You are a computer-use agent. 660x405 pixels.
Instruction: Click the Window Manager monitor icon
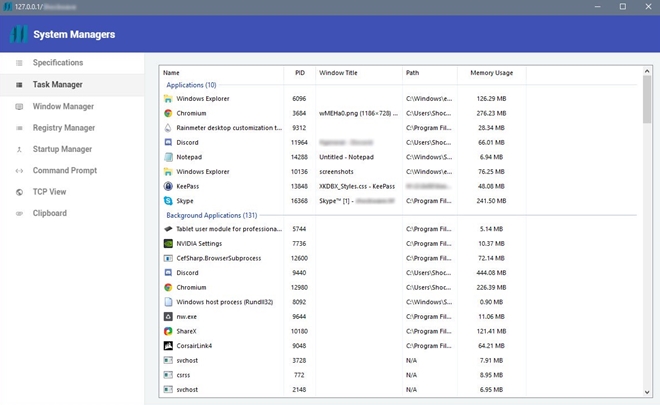pyautogui.click(x=19, y=107)
